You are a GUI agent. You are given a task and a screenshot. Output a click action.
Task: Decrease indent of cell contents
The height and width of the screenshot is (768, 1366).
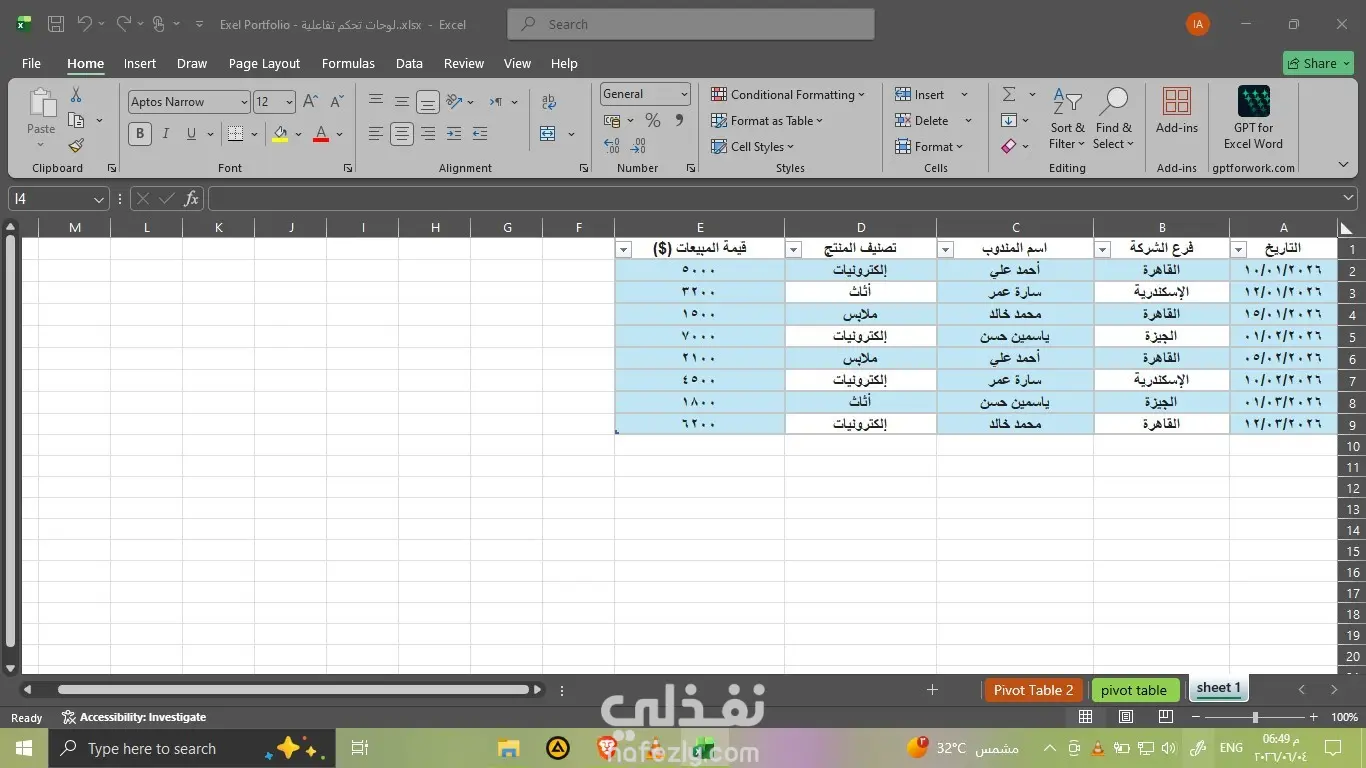pyautogui.click(x=454, y=133)
